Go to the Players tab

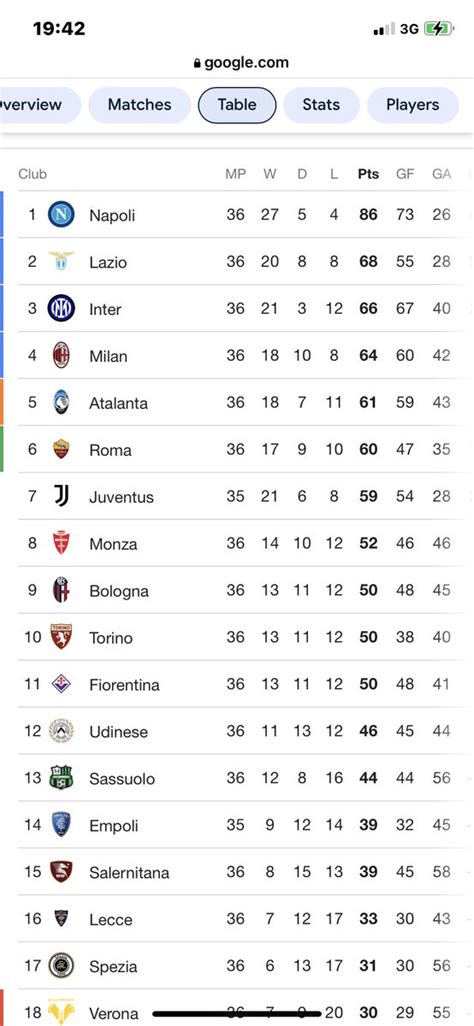click(x=412, y=105)
